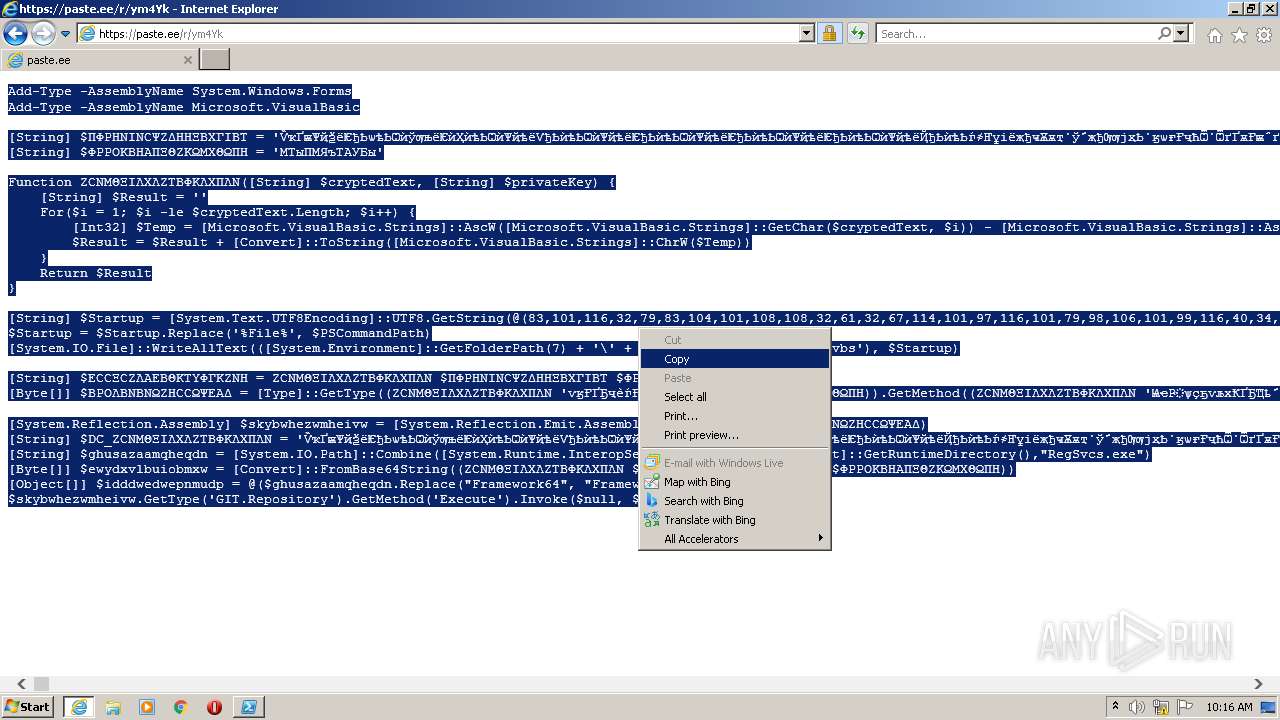Select Translate with Bing accelerator
Screen dimensions: 1280x720
(735, 520)
